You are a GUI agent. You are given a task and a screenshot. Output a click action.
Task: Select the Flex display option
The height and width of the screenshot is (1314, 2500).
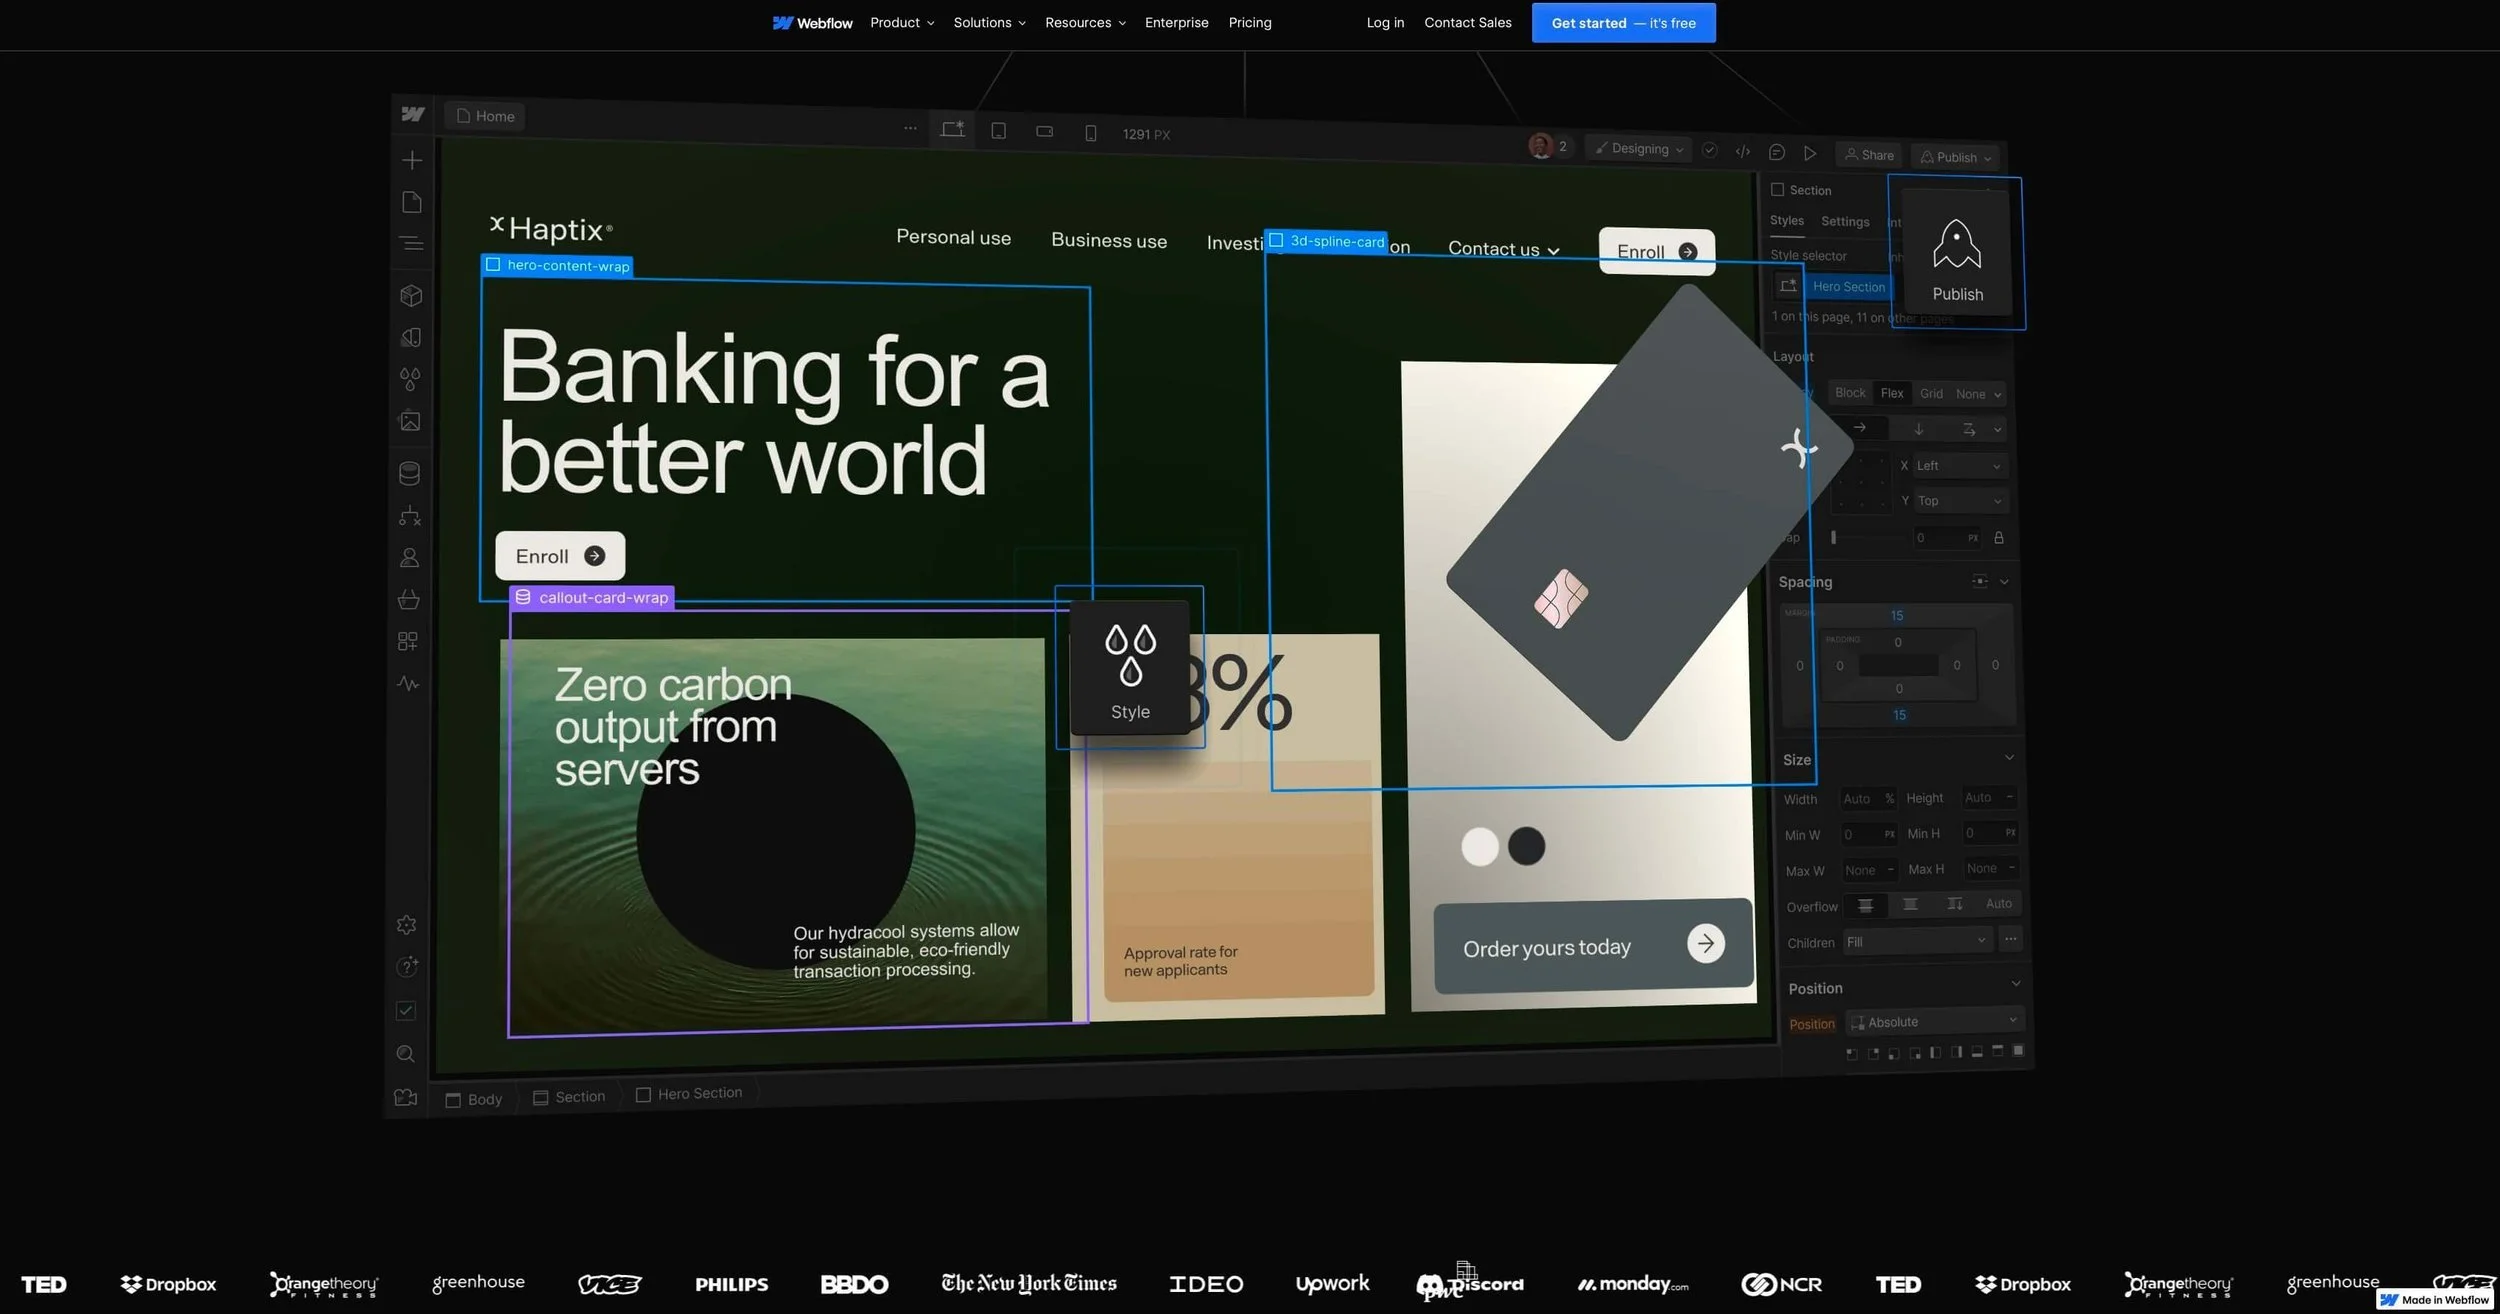tap(1892, 393)
